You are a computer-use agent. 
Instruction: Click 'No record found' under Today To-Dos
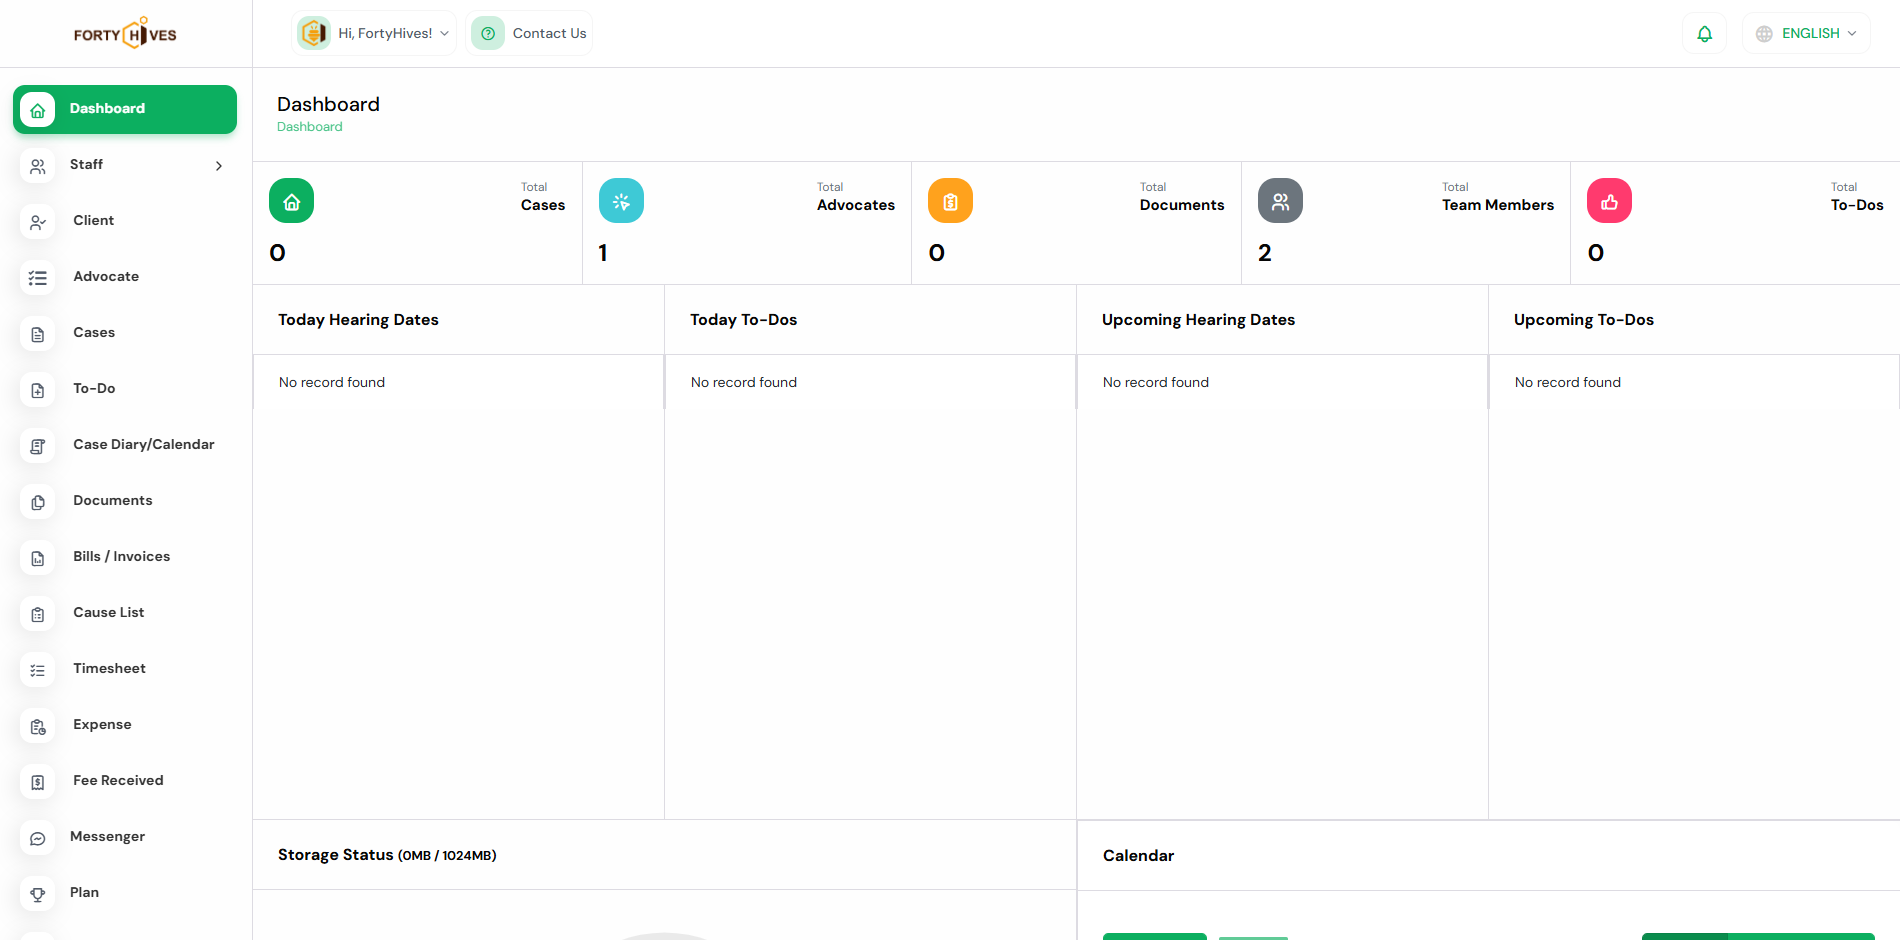coord(744,382)
